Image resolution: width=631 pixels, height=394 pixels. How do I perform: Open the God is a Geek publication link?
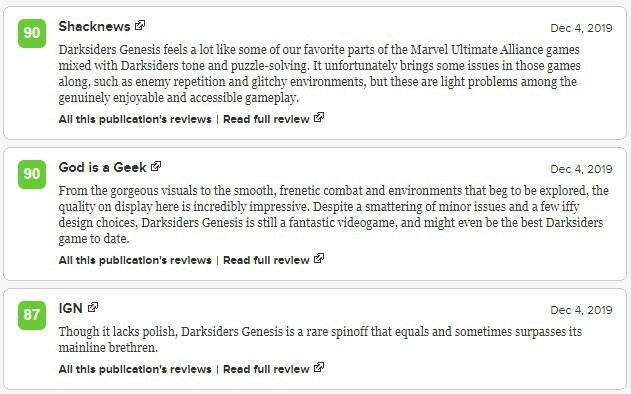tap(102, 167)
